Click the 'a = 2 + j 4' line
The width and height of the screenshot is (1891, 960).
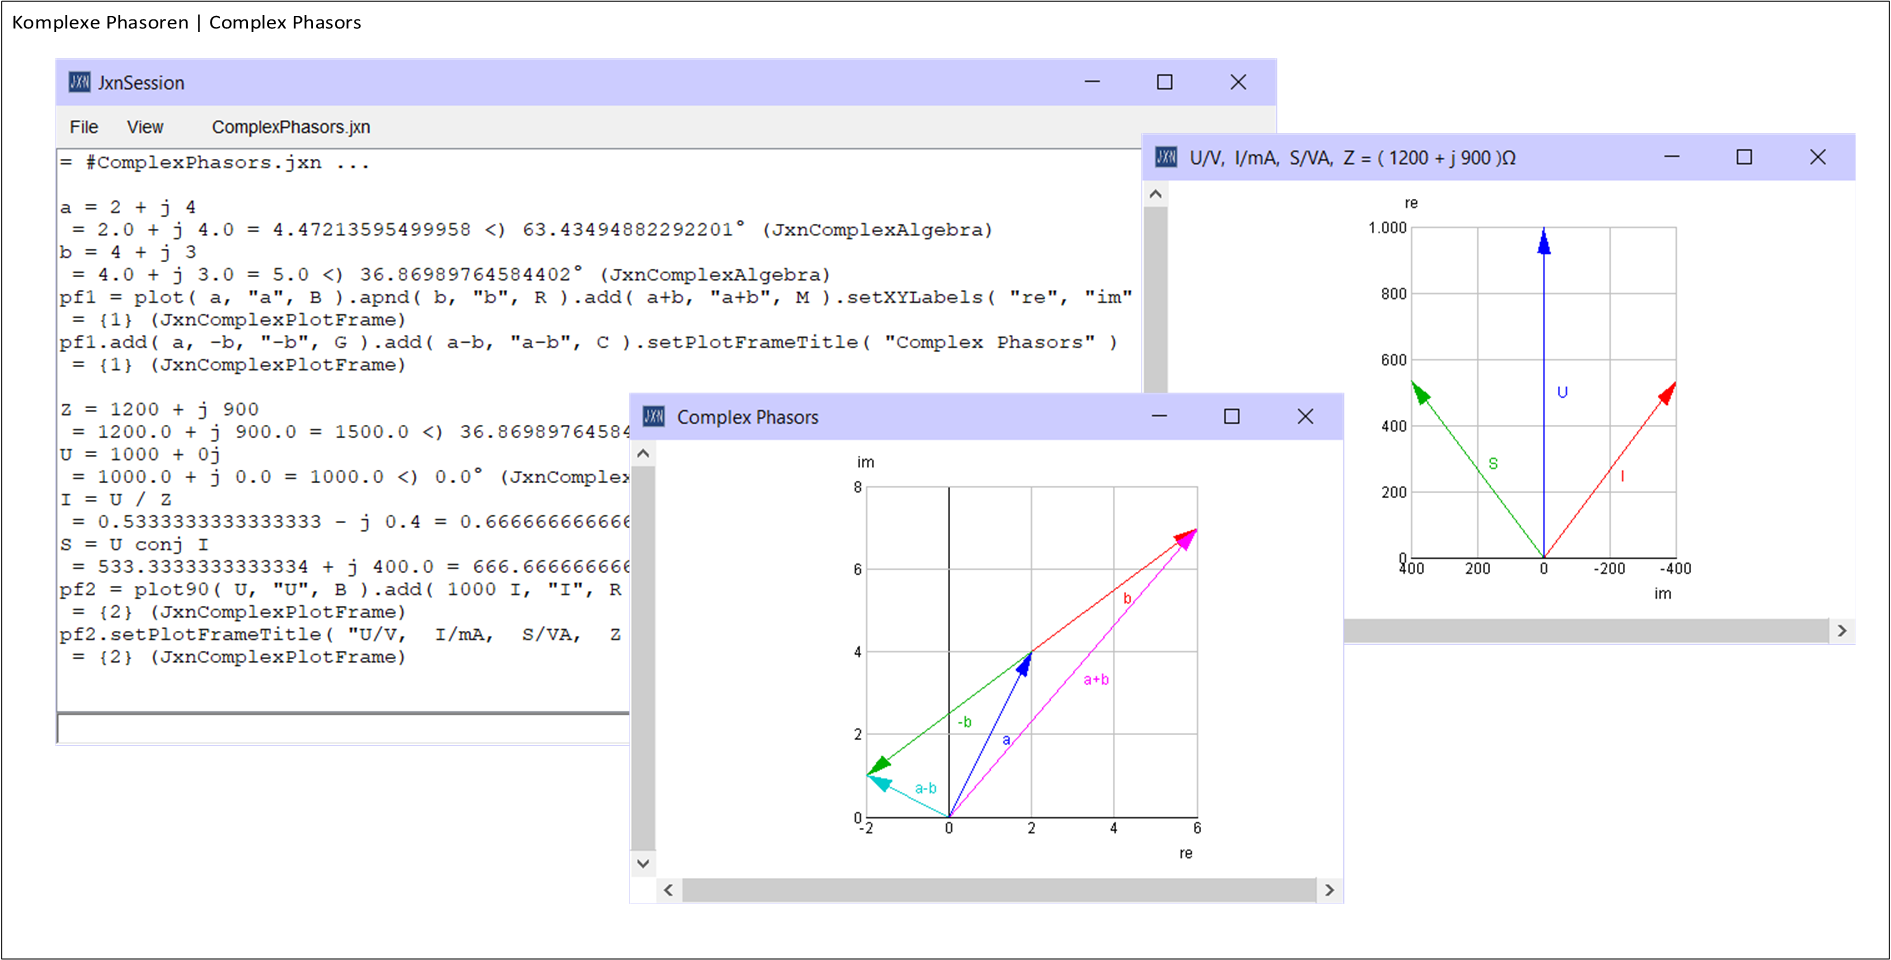click(128, 207)
